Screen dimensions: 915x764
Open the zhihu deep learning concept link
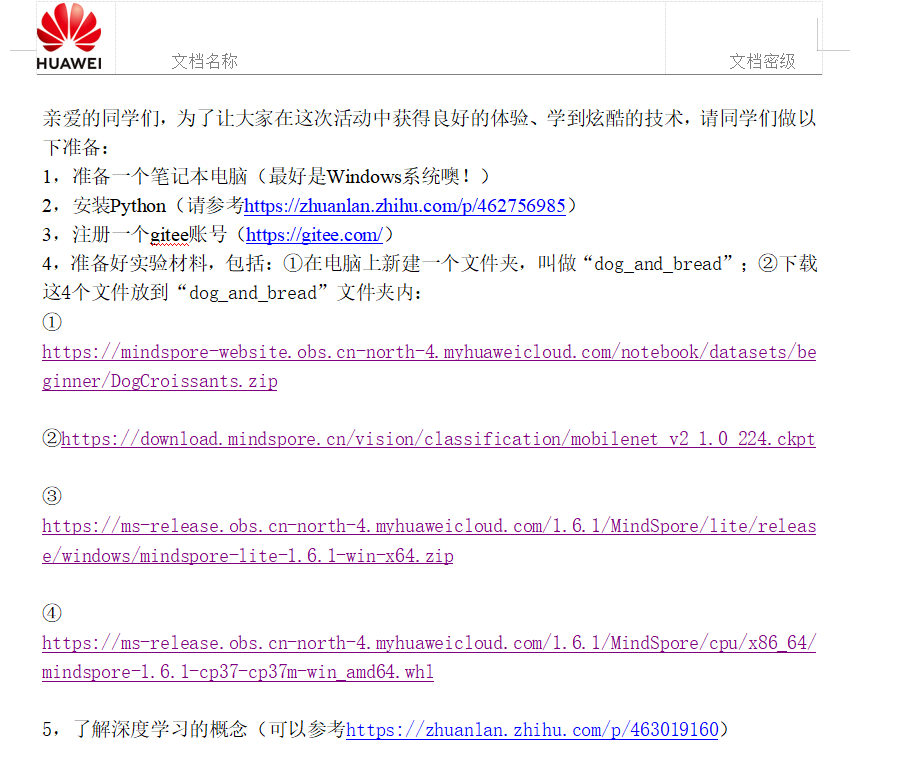(x=532, y=730)
